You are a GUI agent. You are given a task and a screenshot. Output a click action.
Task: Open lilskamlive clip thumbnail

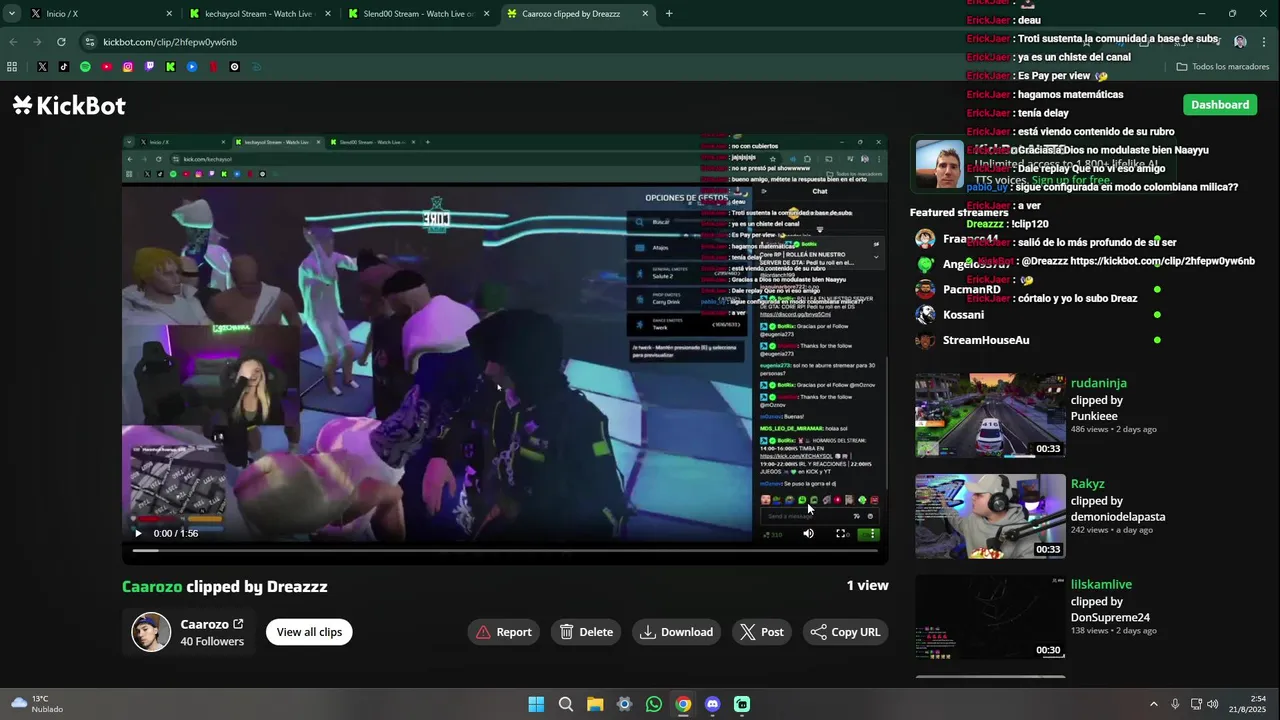(990, 617)
